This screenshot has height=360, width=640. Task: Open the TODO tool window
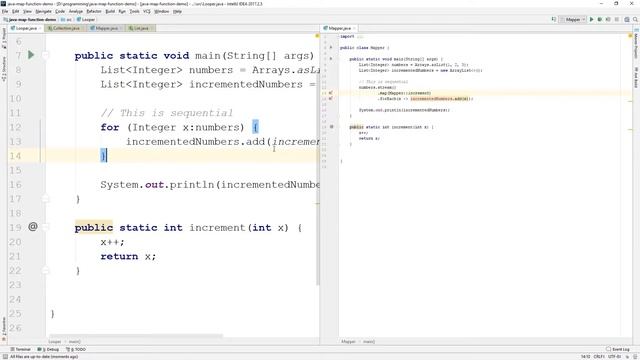point(76,349)
